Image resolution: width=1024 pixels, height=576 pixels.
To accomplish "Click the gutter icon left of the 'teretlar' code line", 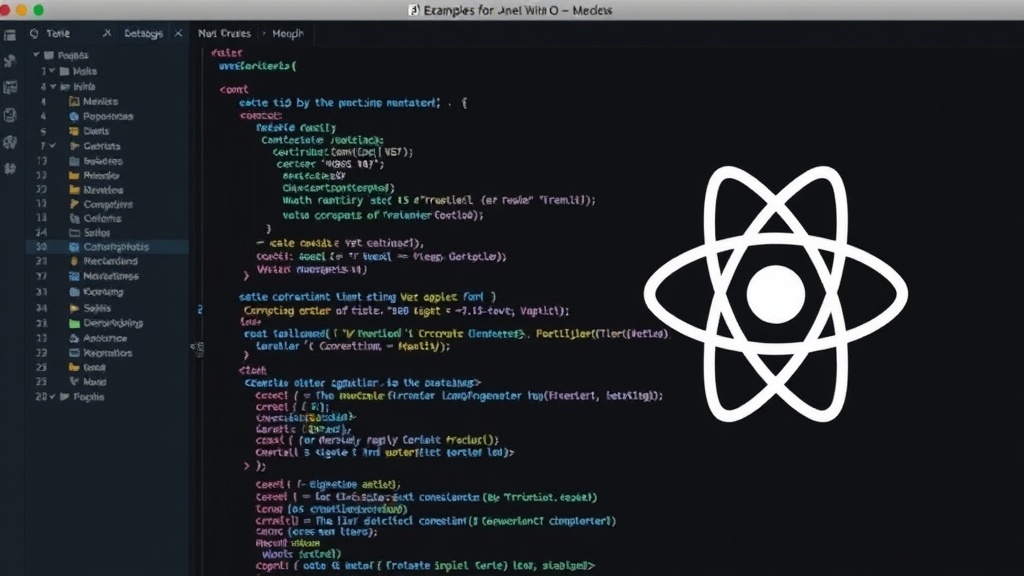I will click(198, 347).
